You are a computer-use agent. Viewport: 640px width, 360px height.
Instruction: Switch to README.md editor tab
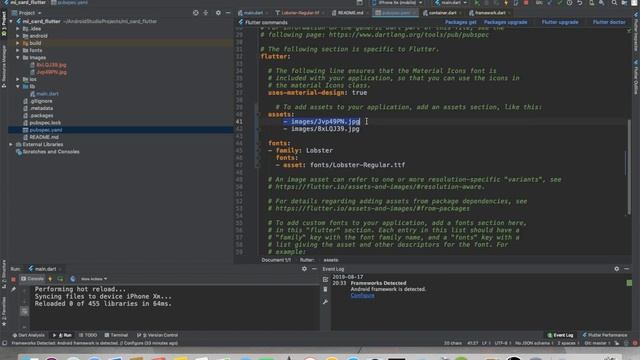pyautogui.click(x=351, y=13)
